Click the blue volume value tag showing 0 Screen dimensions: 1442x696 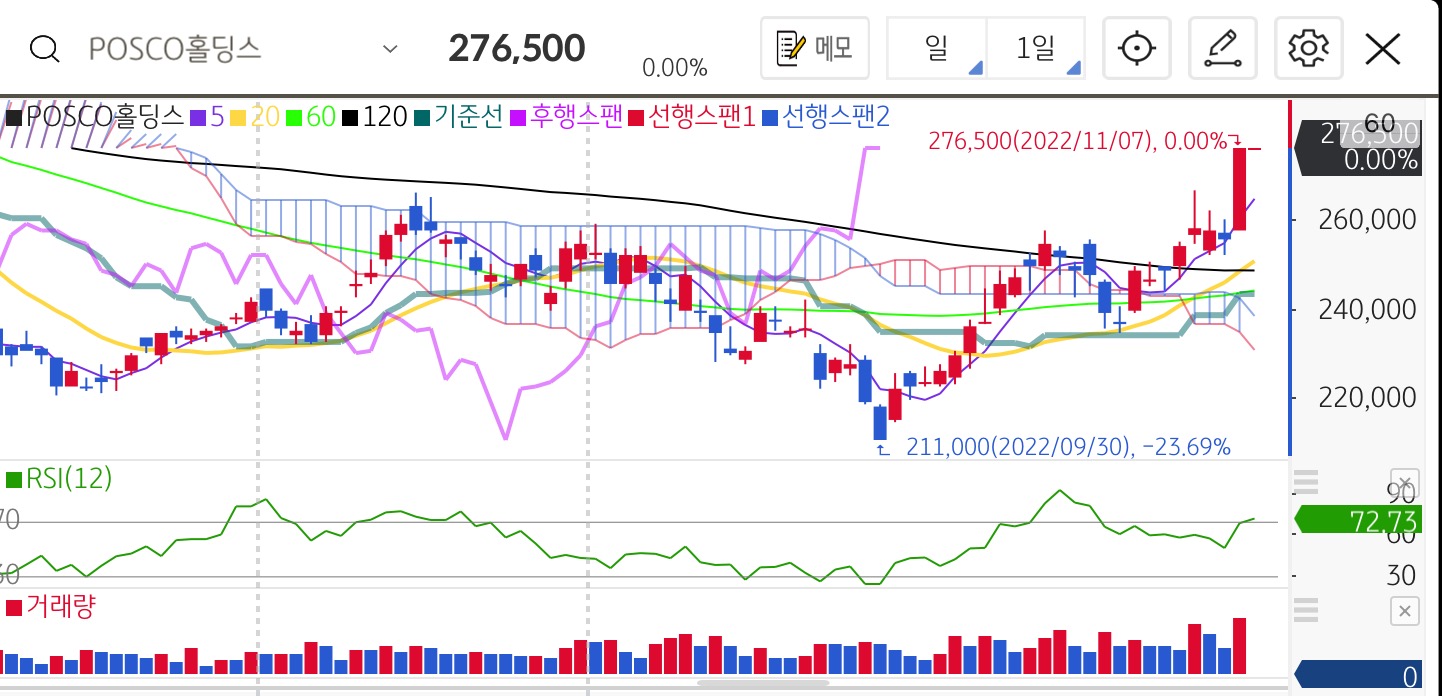click(1358, 677)
